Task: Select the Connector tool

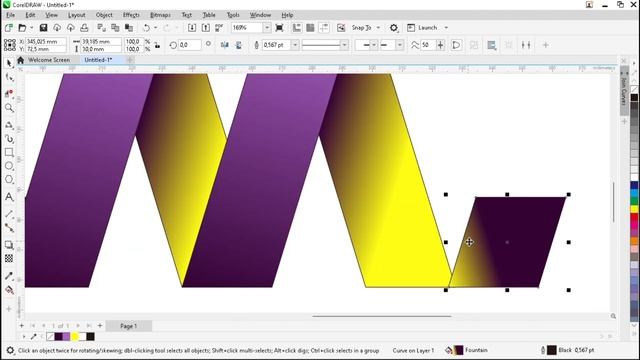Action: click(x=9, y=228)
